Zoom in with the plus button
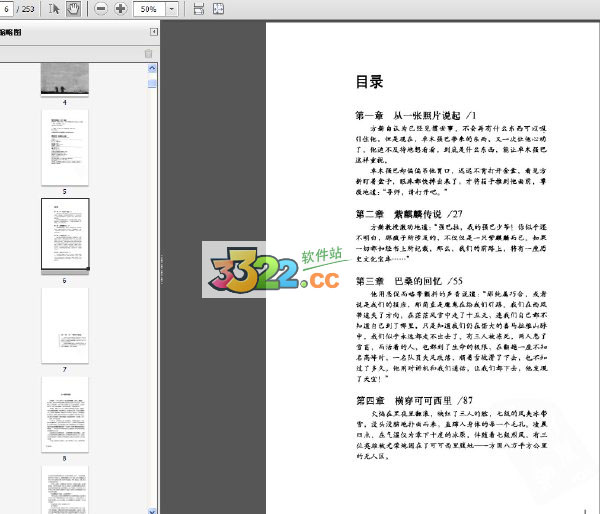600x514 pixels. [121, 9]
